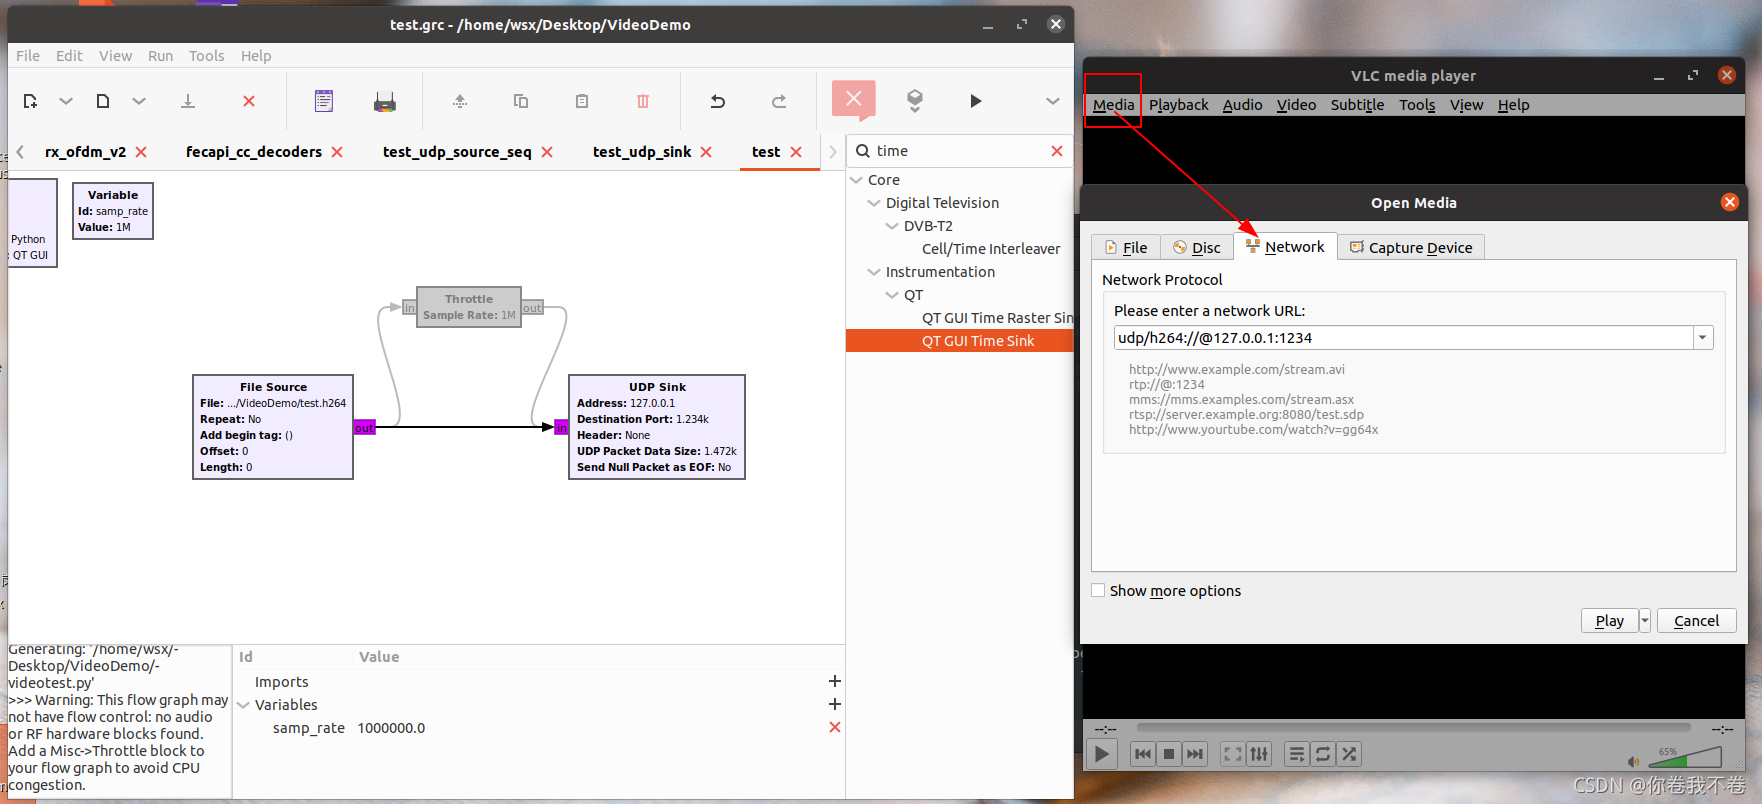Open dropdown next to new flow graph
Viewport: 1762px width, 804px height.
pyautogui.click(x=66, y=101)
